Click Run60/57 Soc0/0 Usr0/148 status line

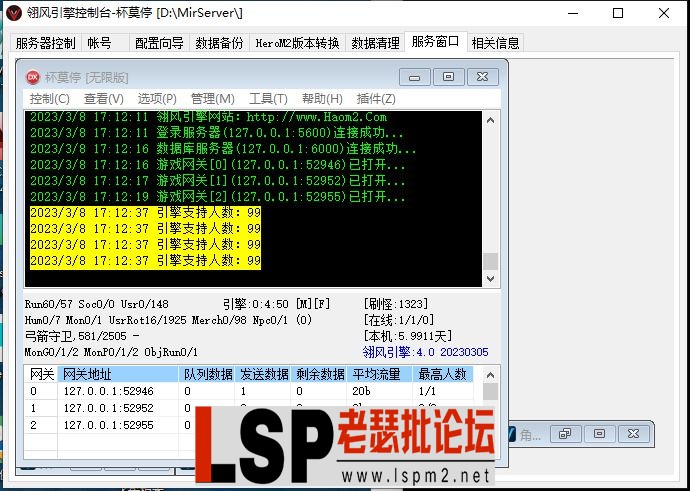[x=96, y=304]
